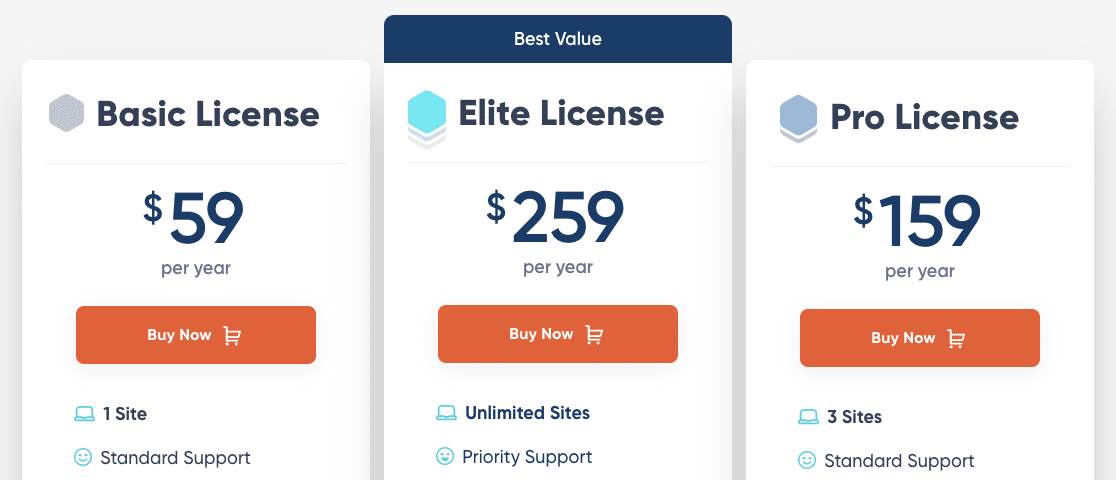Click the Pro License blue hexagon icon
Screen dimensions: 1116x480
pos(799,119)
